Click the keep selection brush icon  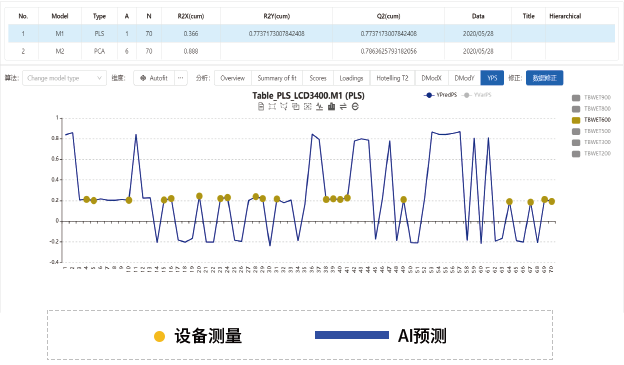pos(296,106)
